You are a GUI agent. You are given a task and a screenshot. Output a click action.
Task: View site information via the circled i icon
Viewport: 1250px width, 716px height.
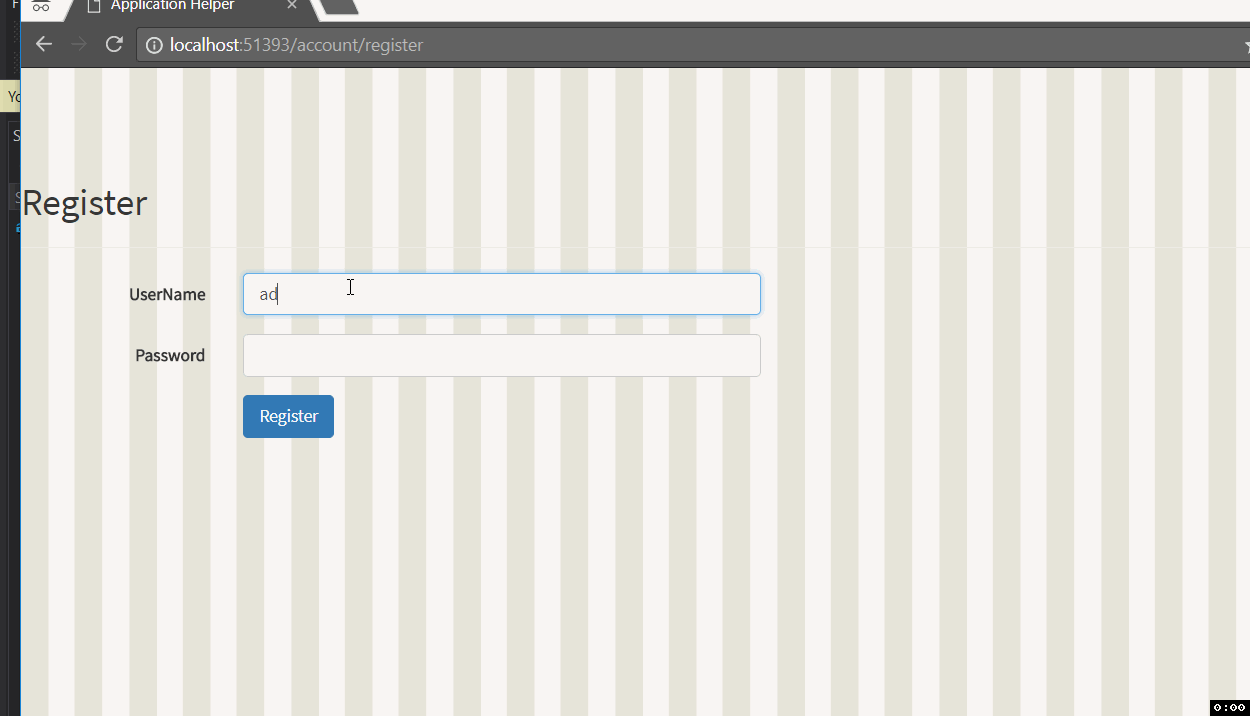[154, 45]
